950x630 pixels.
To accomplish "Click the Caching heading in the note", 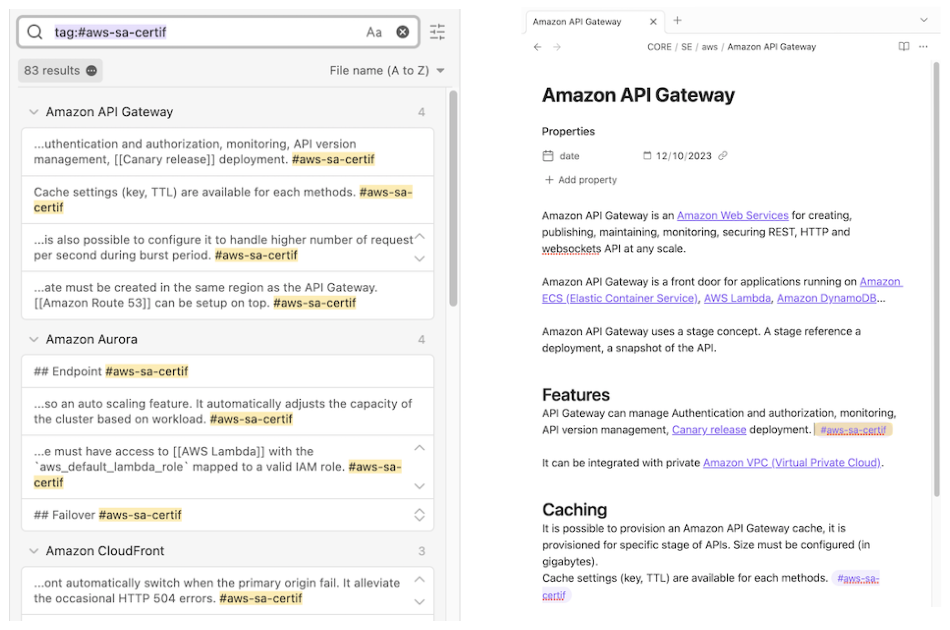I will coord(574,509).
